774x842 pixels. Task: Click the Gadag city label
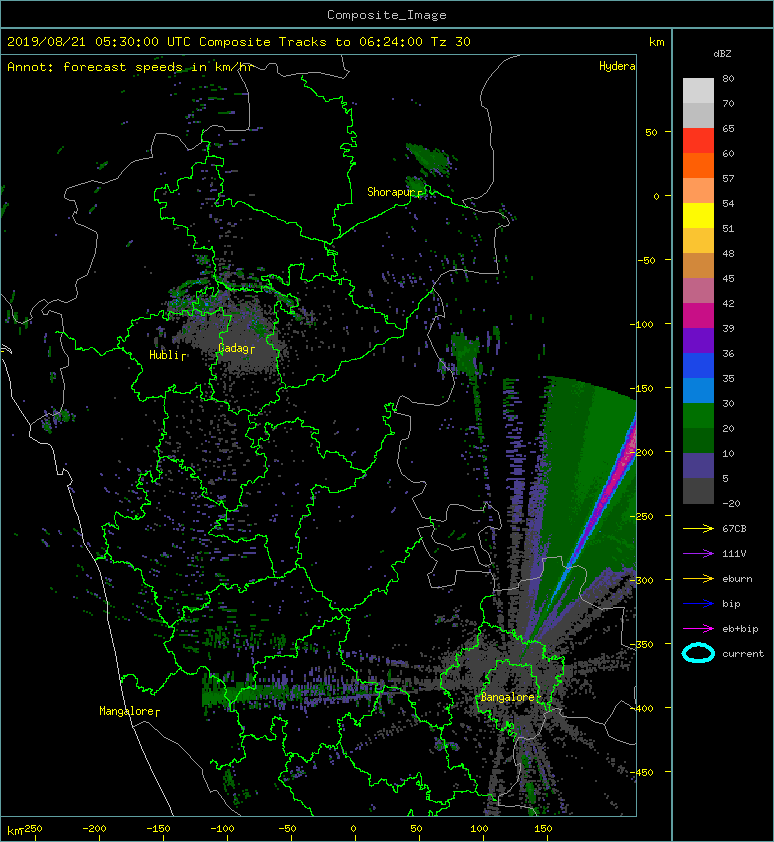[233, 349]
